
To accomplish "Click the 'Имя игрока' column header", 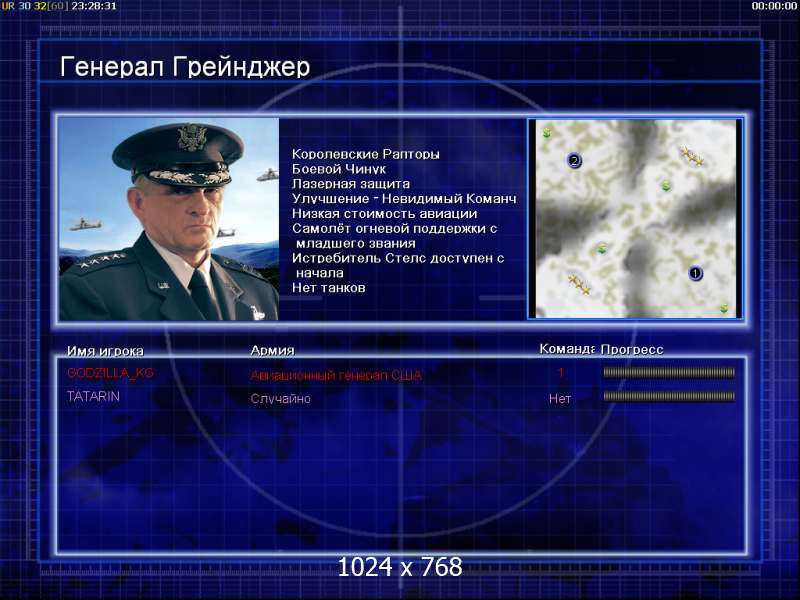I will coord(105,351).
